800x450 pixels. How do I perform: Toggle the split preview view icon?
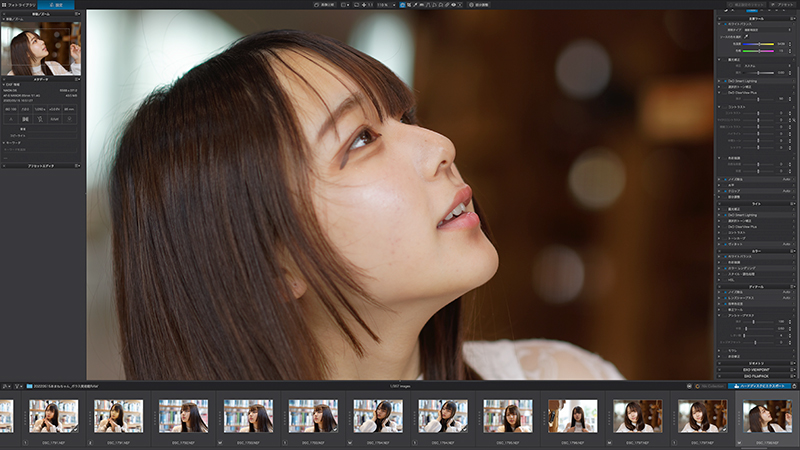[343, 5]
